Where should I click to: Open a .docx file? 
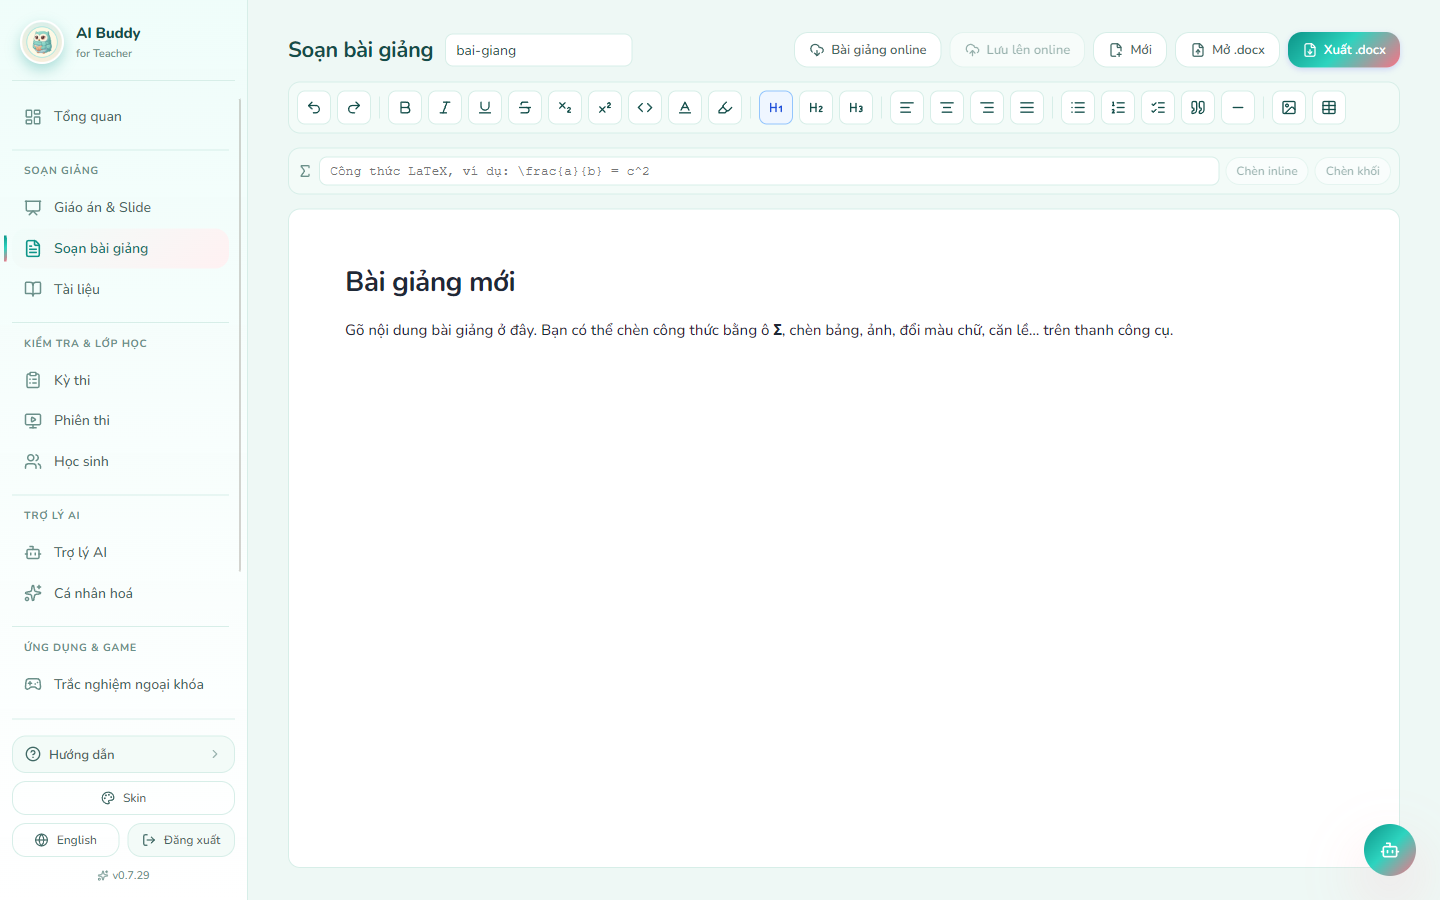pyautogui.click(x=1227, y=50)
